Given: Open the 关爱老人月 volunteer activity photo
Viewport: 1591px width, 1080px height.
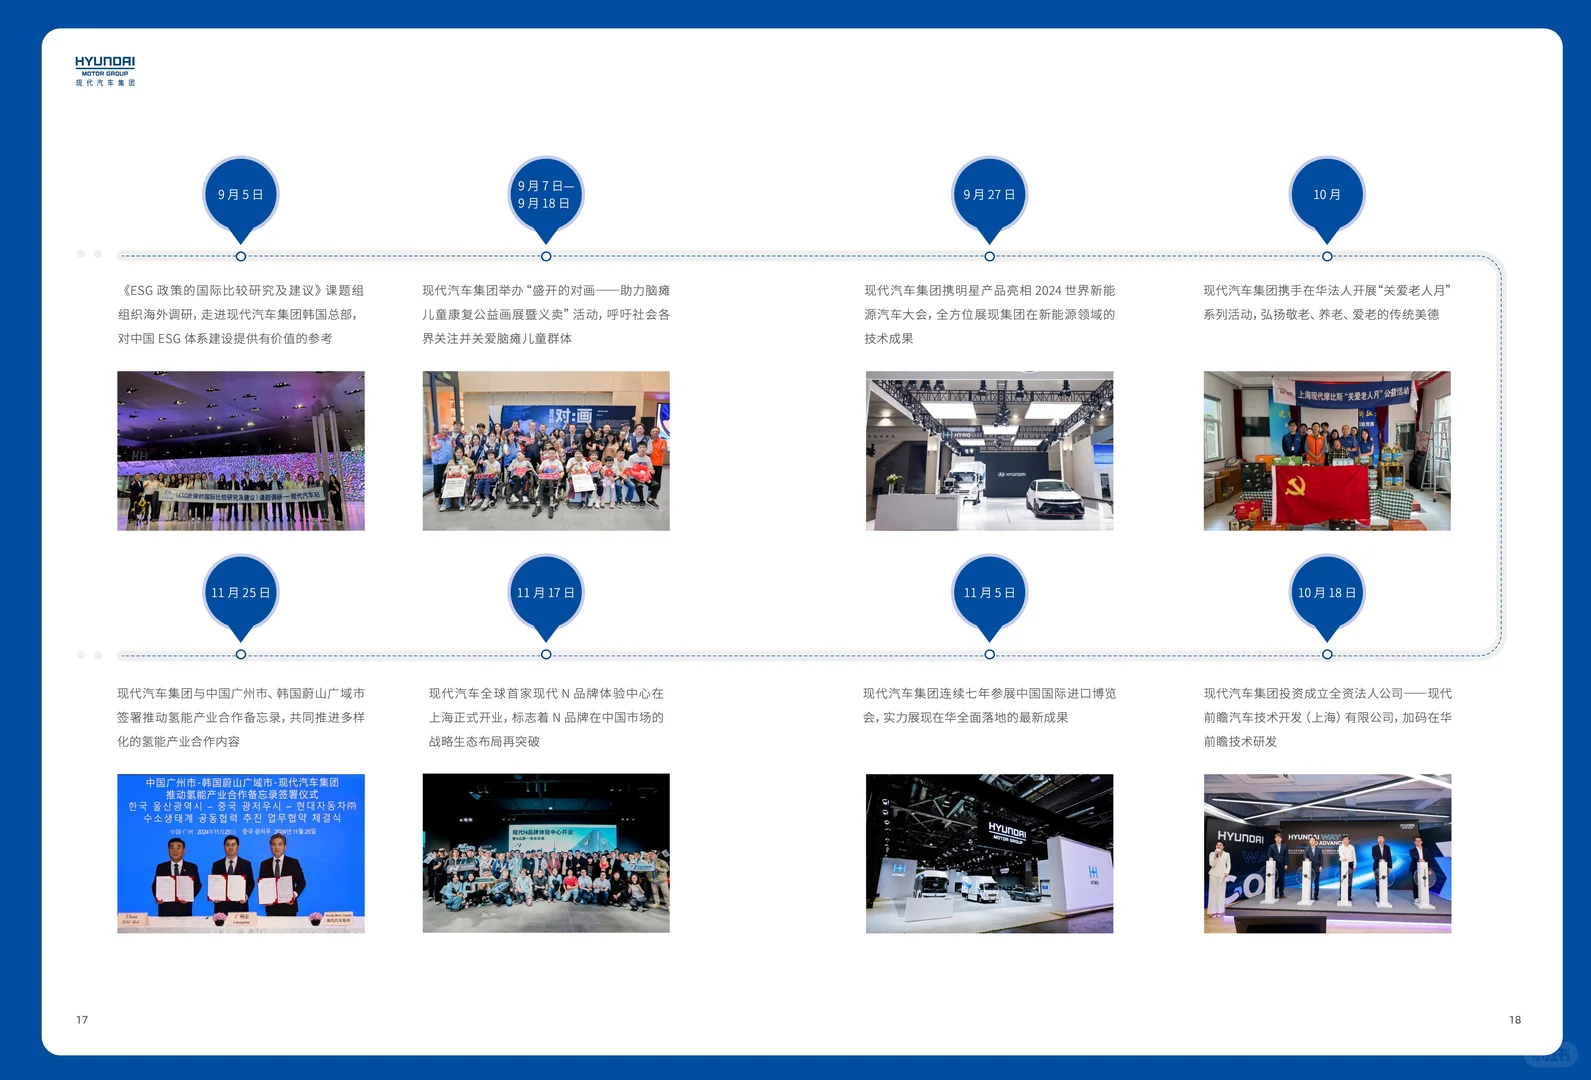Looking at the screenshot, I should 1327,451.
